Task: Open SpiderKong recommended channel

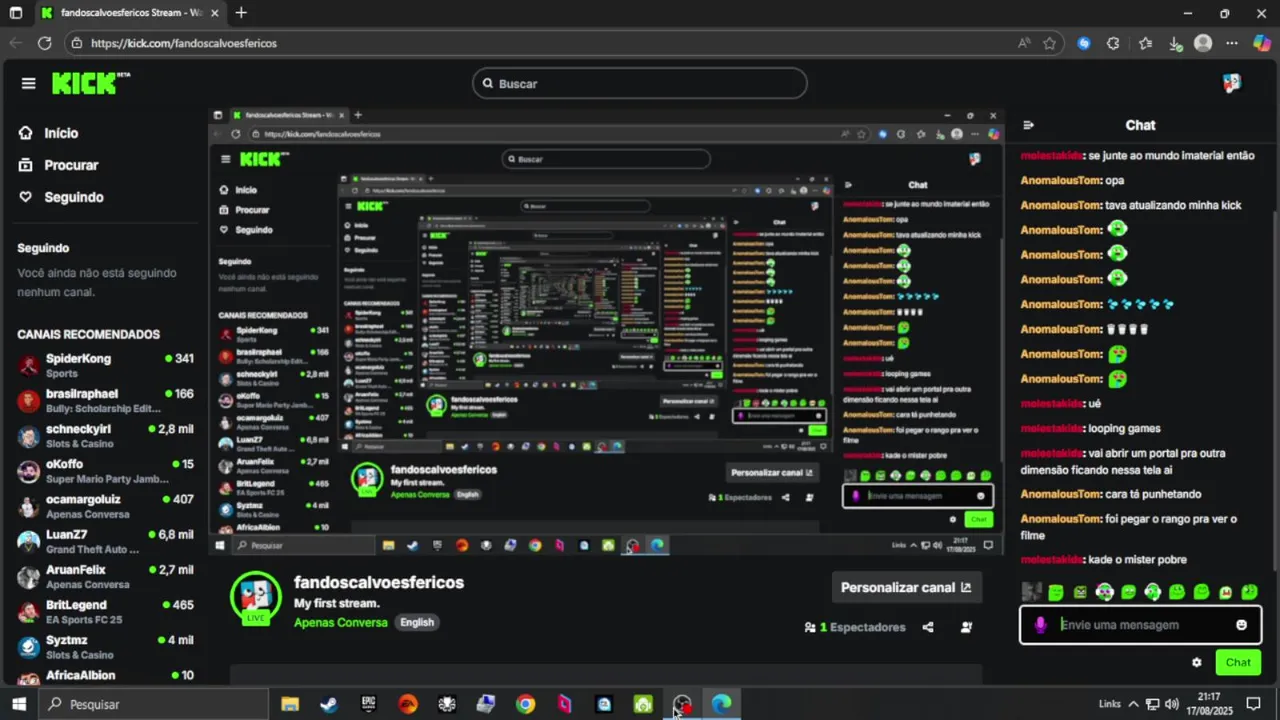Action: coord(105,365)
